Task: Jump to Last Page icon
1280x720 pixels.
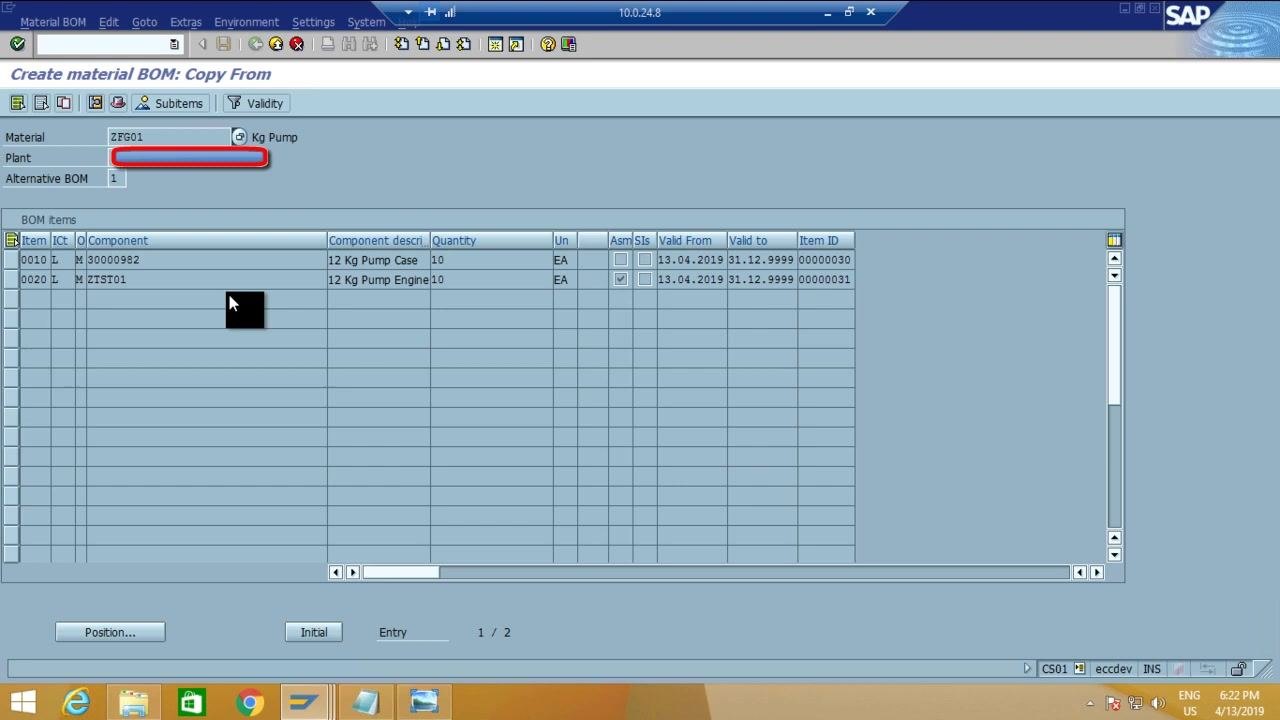Action: point(464,44)
